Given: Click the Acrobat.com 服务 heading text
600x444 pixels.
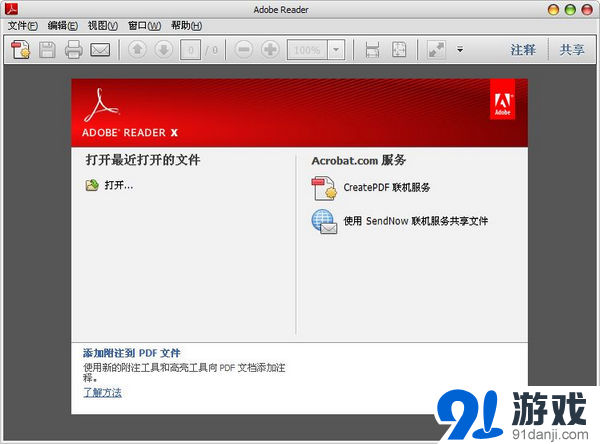Looking at the screenshot, I should tap(359, 160).
